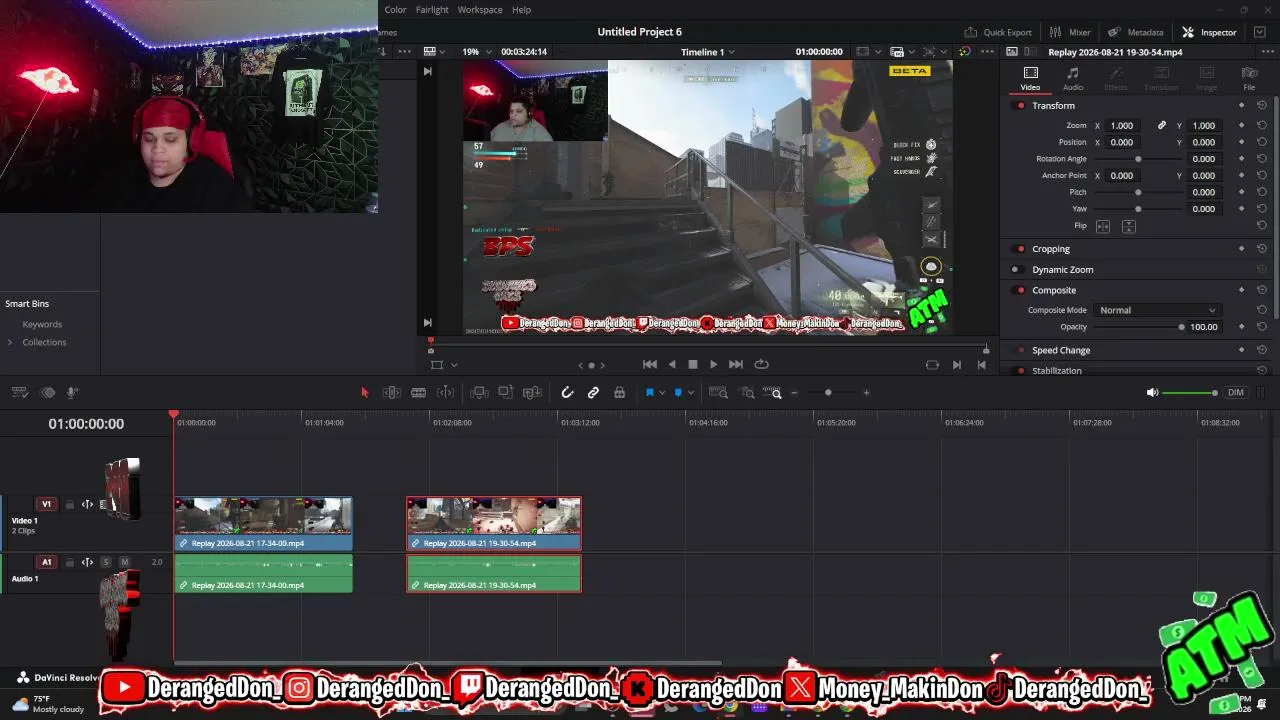Image resolution: width=1280 pixels, height=720 pixels.
Task: Click the Full Extent Zoom icon
Action: tap(718, 393)
